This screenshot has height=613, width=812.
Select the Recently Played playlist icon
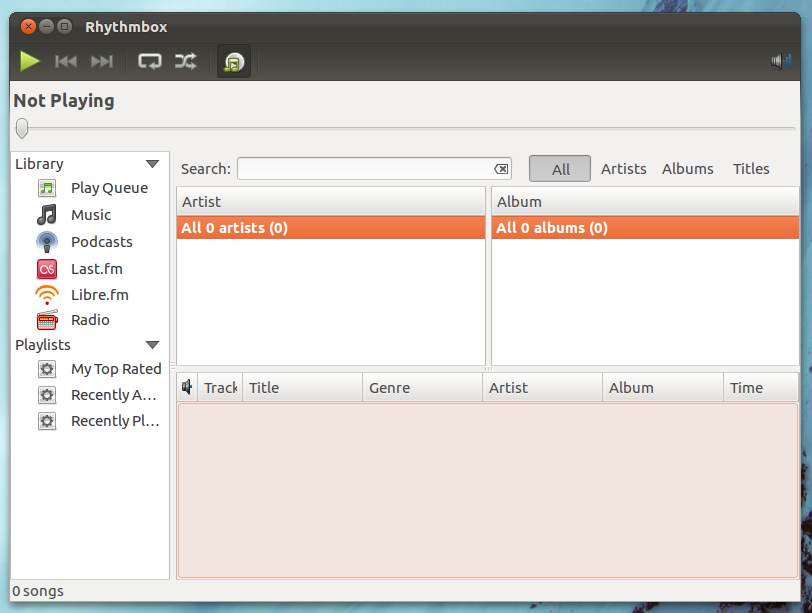click(x=47, y=421)
